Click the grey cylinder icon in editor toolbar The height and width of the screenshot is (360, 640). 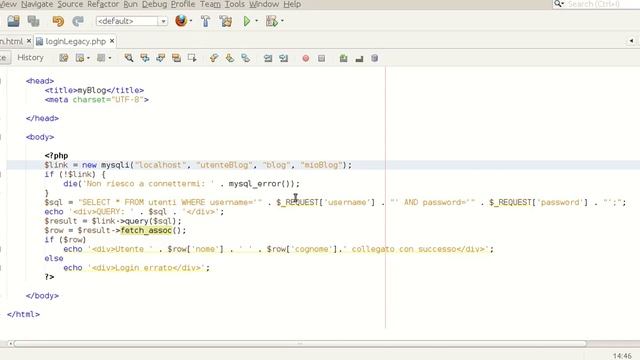(x=374, y=58)
